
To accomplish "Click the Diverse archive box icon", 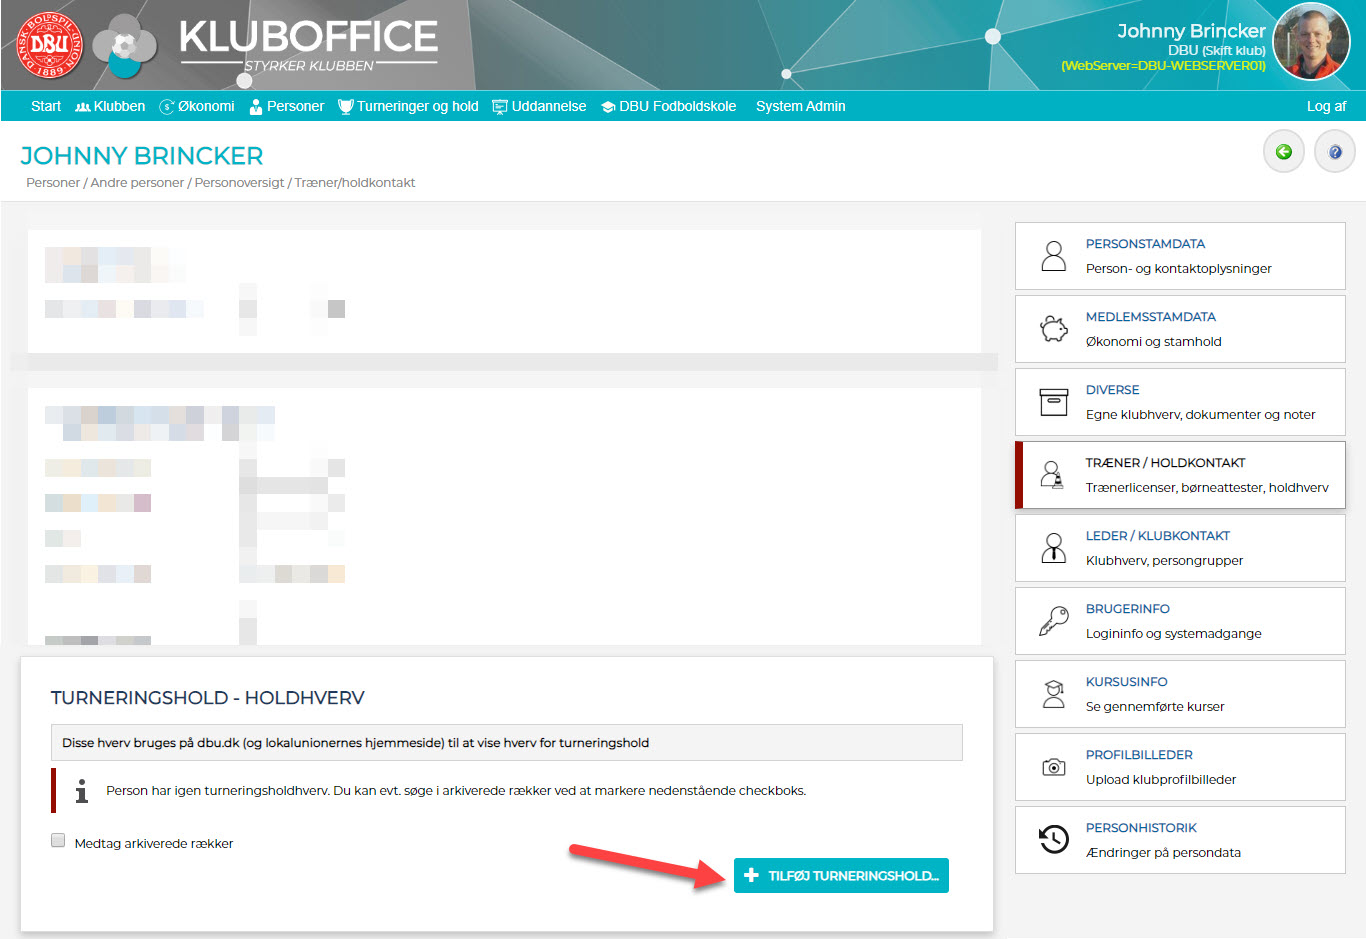I will (1054, 402).
